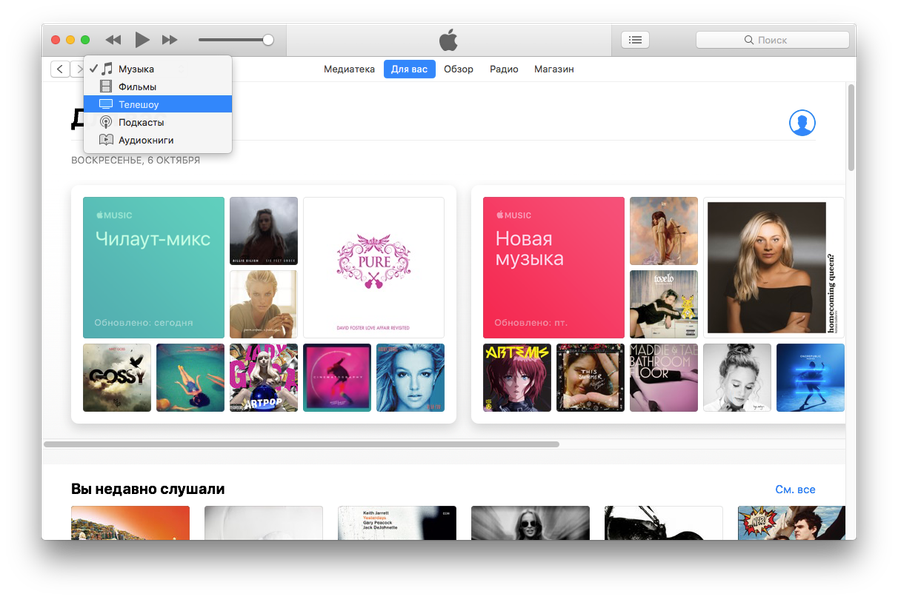Adjust the volume slider knob
The height and width of the screenshot is (599, 898).
tap(268, 40)
